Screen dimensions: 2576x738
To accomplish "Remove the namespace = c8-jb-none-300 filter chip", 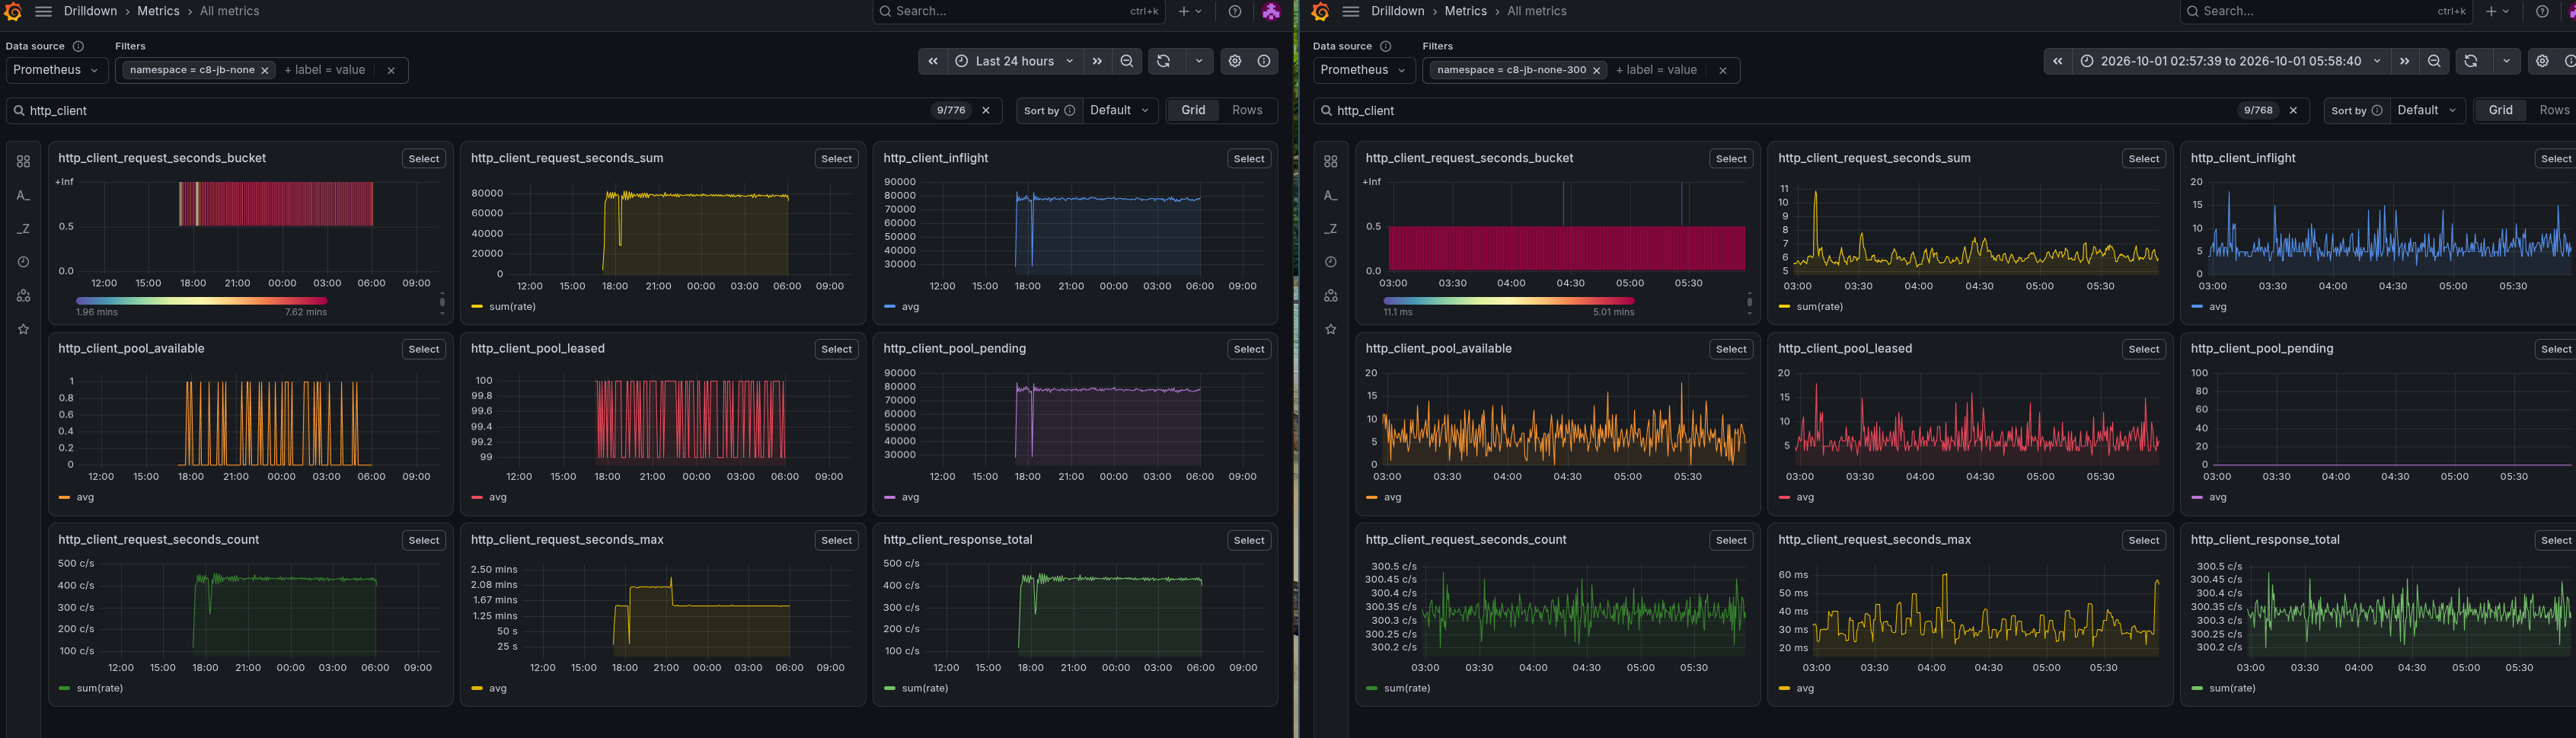I will coord(1597,70).
